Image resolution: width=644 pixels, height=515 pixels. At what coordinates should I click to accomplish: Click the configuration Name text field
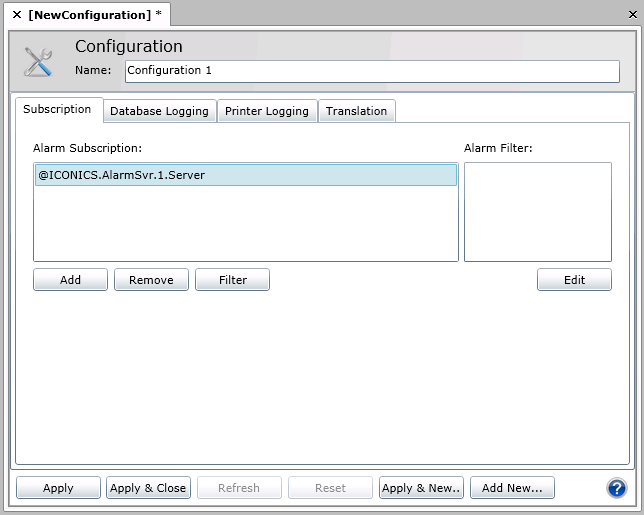pyautogui.click(x=372, y=71)
